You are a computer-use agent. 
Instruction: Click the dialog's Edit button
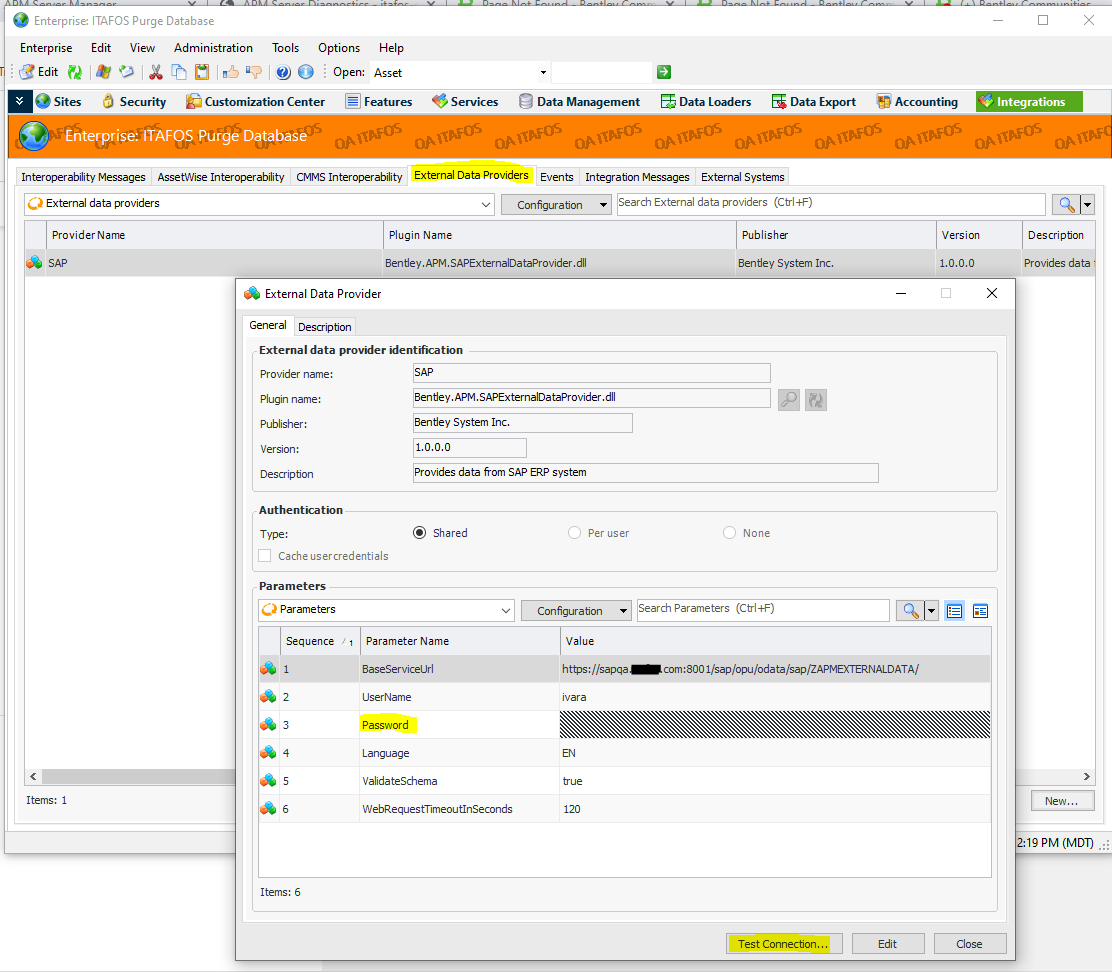click(x=888, y=944)
